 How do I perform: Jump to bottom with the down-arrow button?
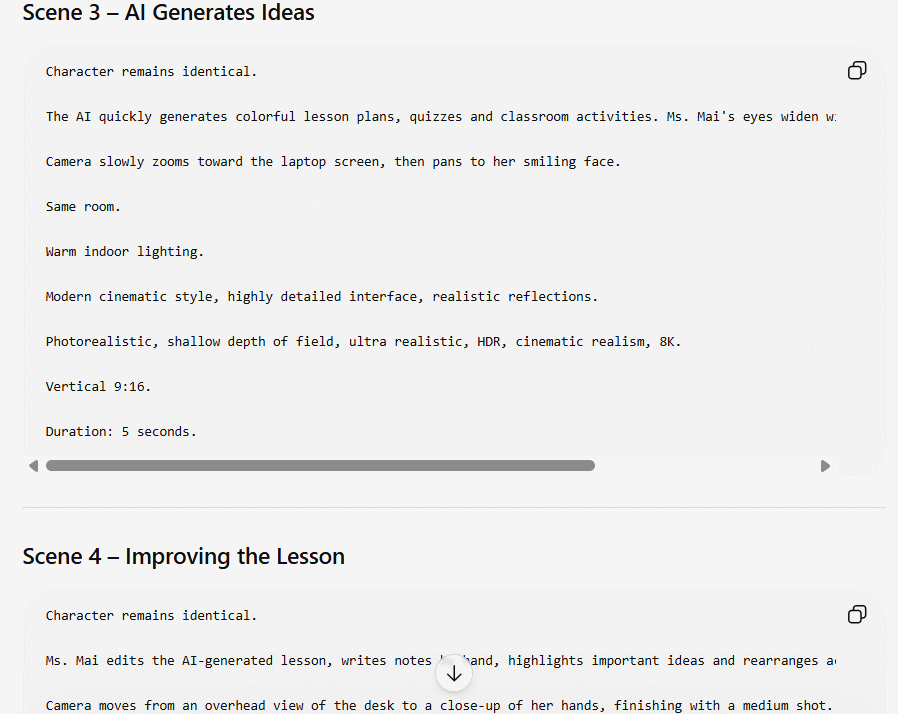click(x=454, y=673)
